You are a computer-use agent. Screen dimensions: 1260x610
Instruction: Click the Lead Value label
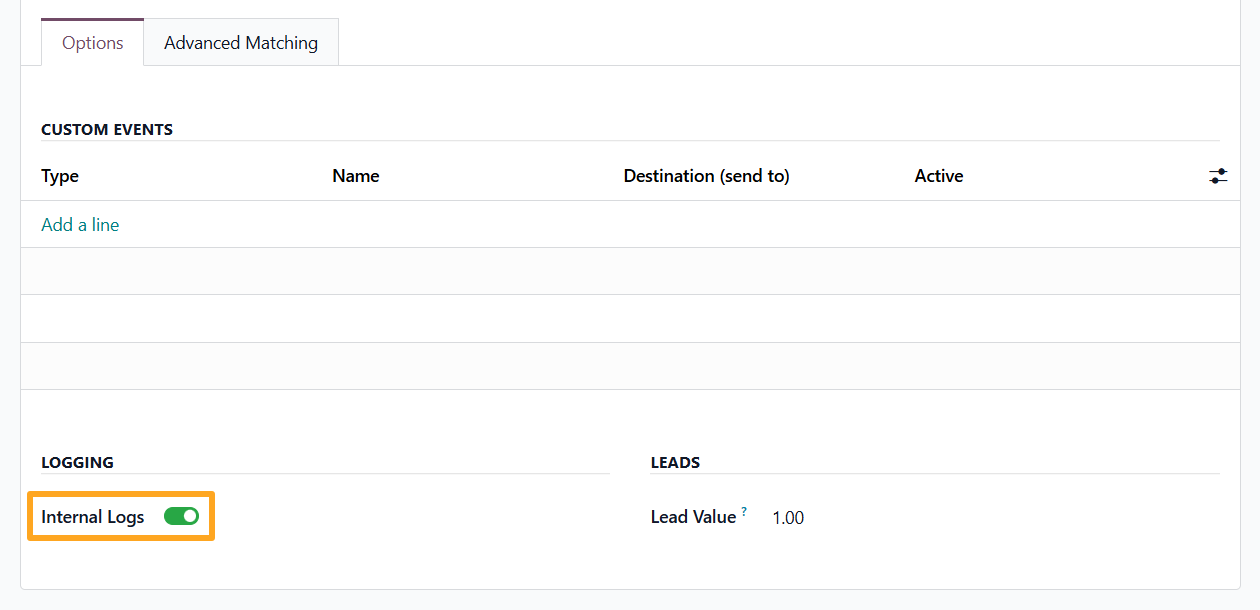693,517
